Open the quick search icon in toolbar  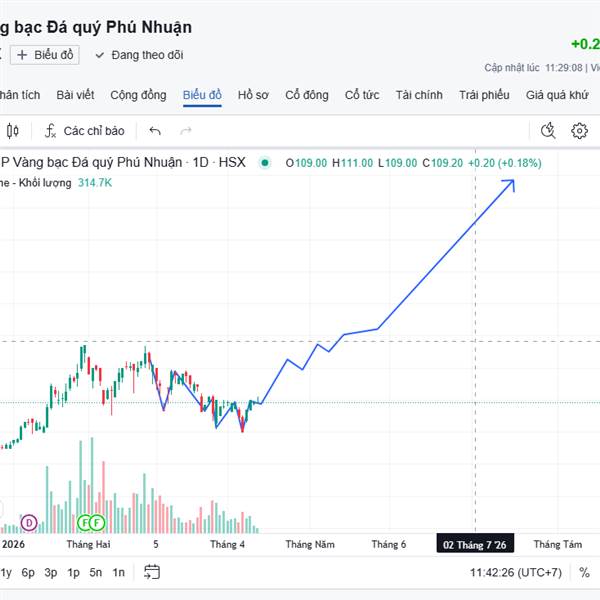548,130
